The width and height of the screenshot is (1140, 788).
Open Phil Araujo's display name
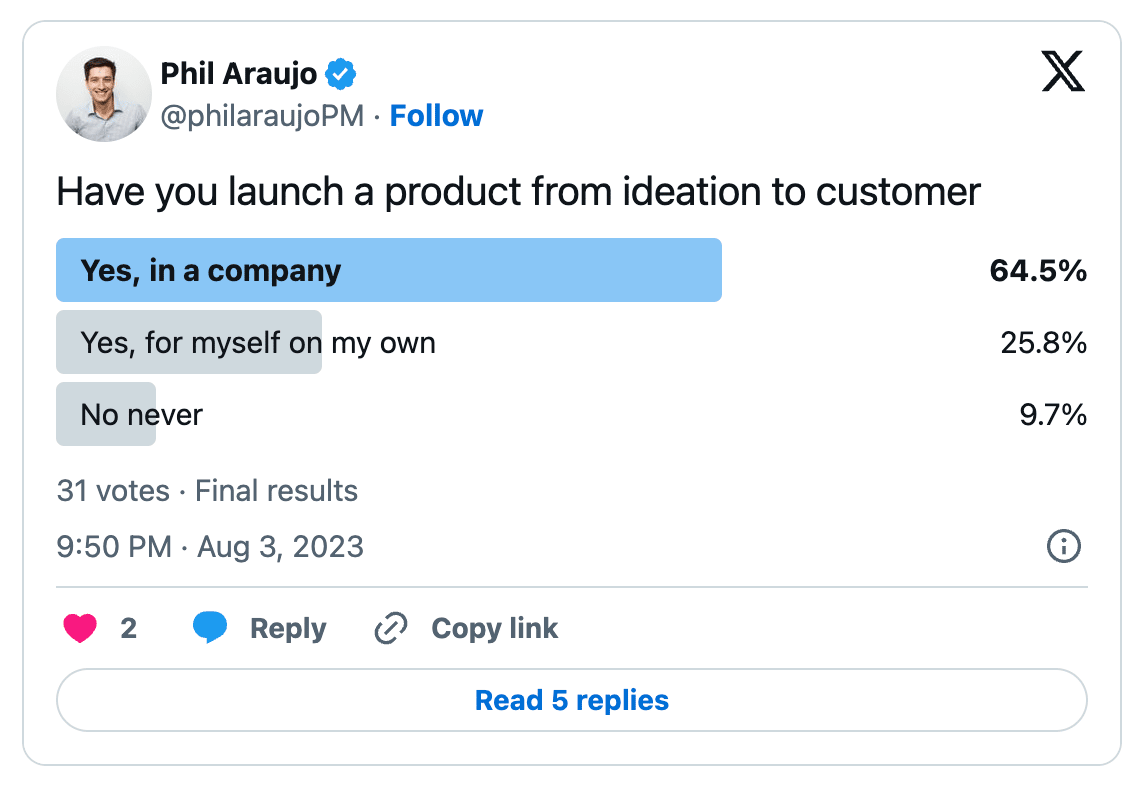coord(238,73)
